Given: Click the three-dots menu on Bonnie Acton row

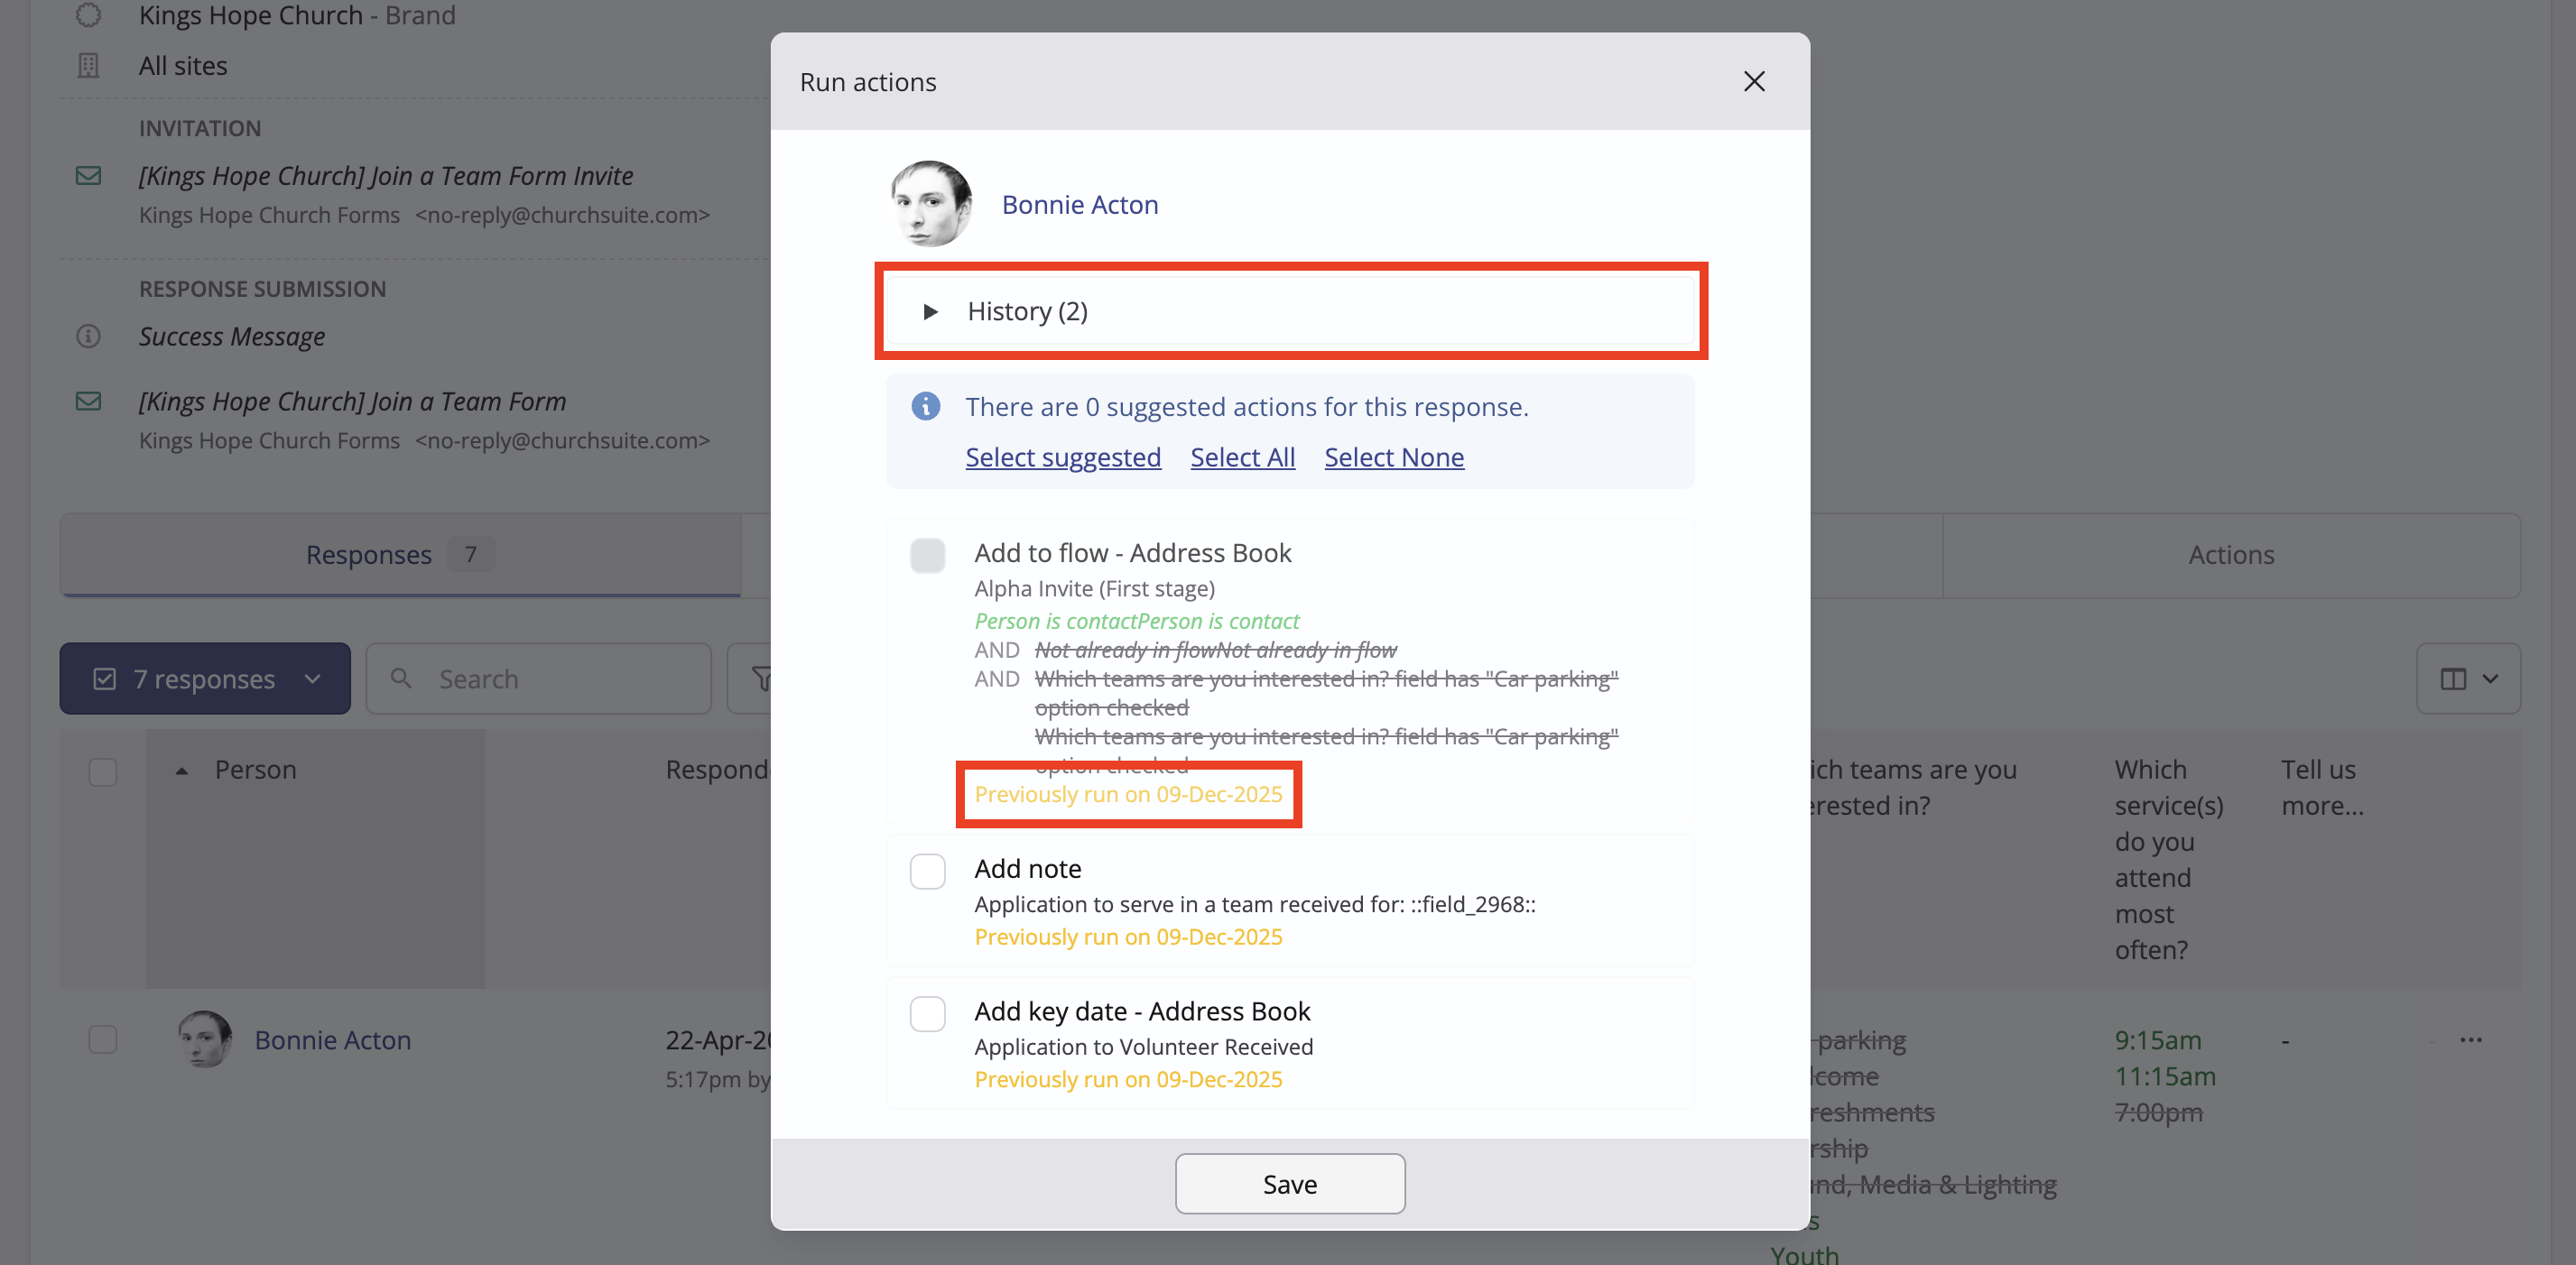Looking at the screenshot, I should (x=2470, y=1039).
